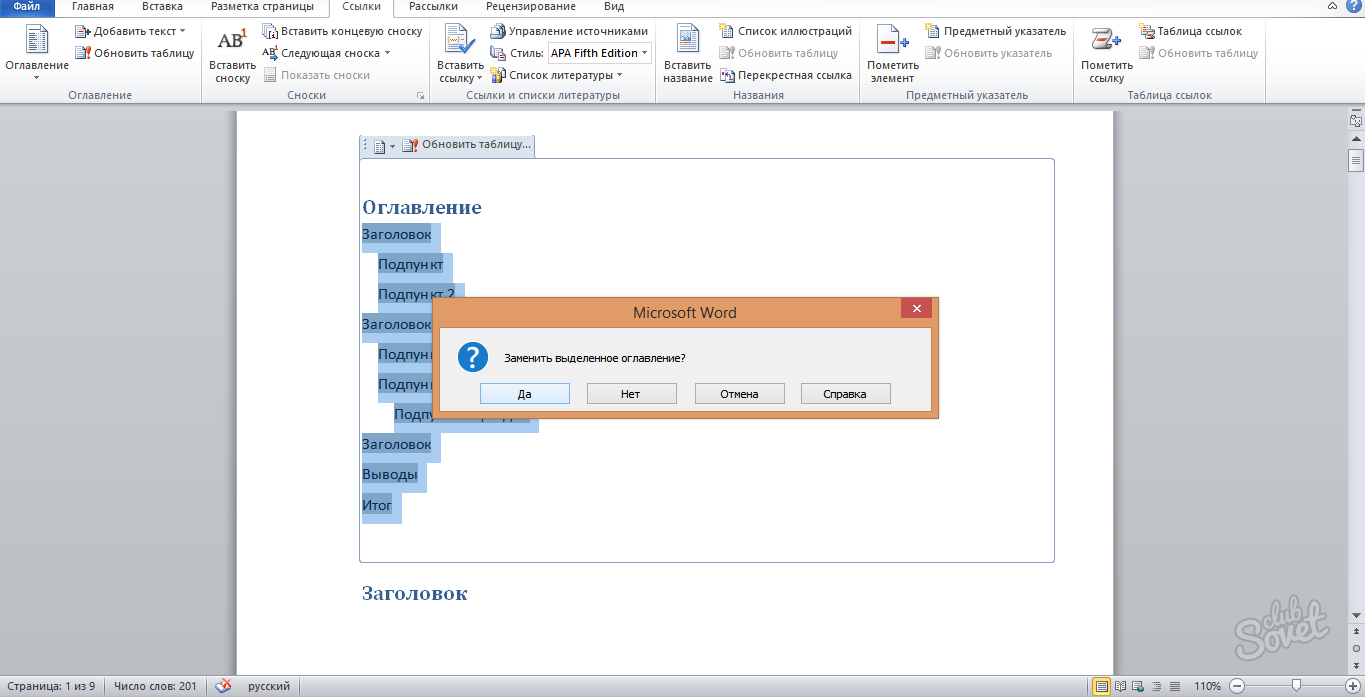Click the Оглавление table of contents icon
The image size is (1365, 697).
[37, 41]
